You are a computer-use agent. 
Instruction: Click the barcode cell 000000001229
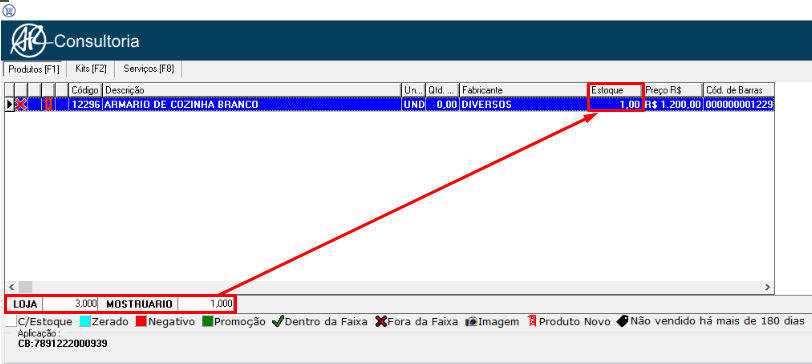[x=738, y=105]
